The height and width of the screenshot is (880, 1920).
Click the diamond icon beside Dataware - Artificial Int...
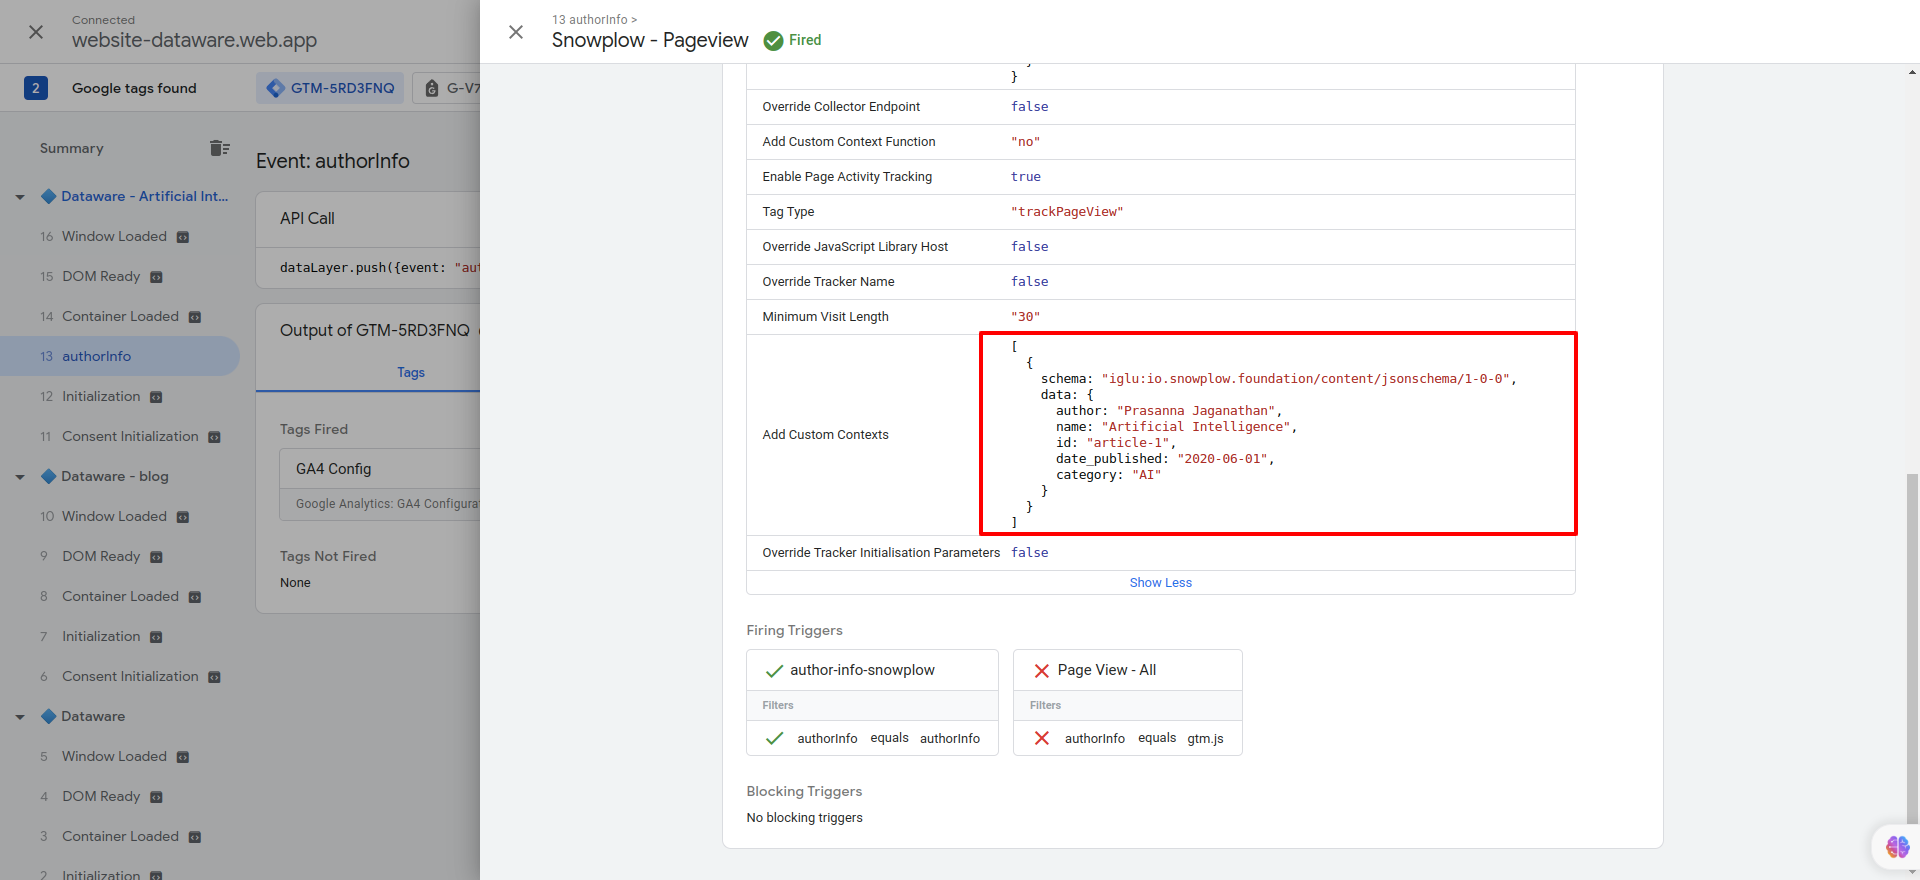pos(48,196)
